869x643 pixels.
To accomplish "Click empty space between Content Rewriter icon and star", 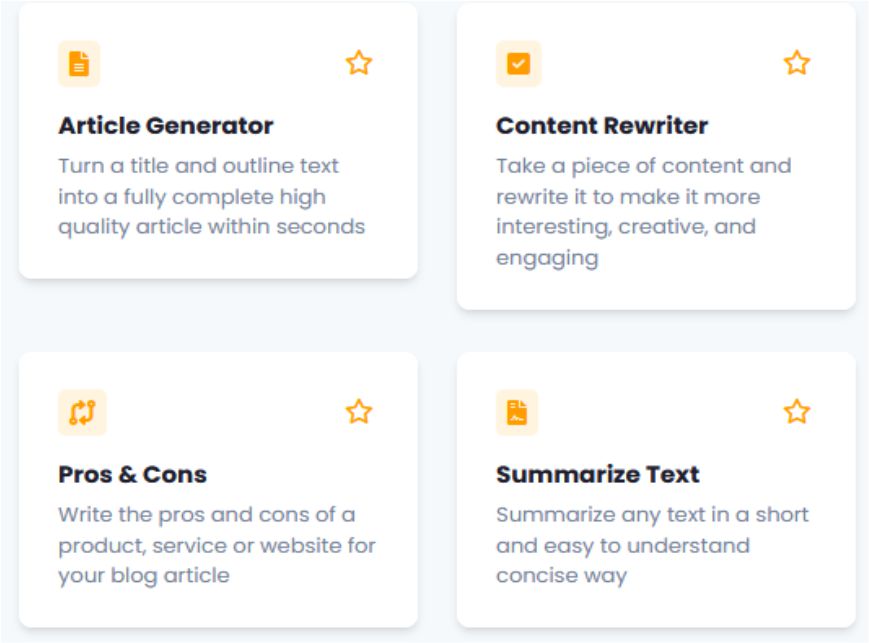I will click(x=660, y=64).
